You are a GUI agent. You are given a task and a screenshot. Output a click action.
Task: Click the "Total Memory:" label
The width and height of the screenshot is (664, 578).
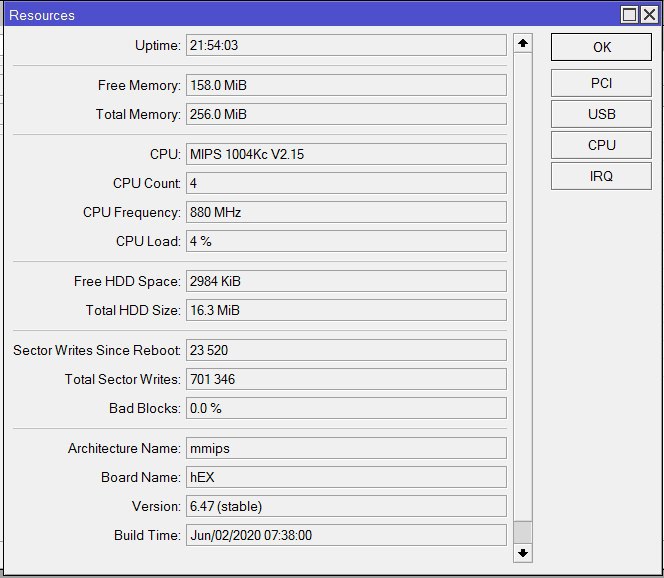(138, 114)
